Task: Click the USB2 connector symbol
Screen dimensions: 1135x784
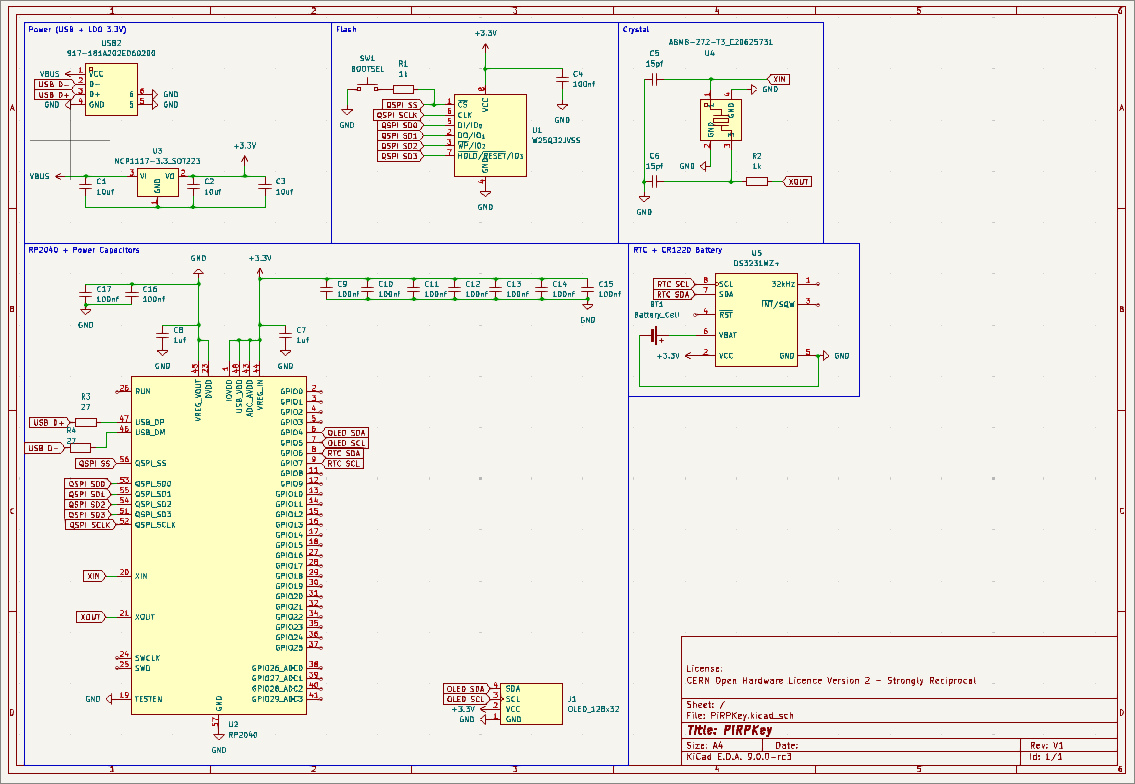Action: pos(110,90)
